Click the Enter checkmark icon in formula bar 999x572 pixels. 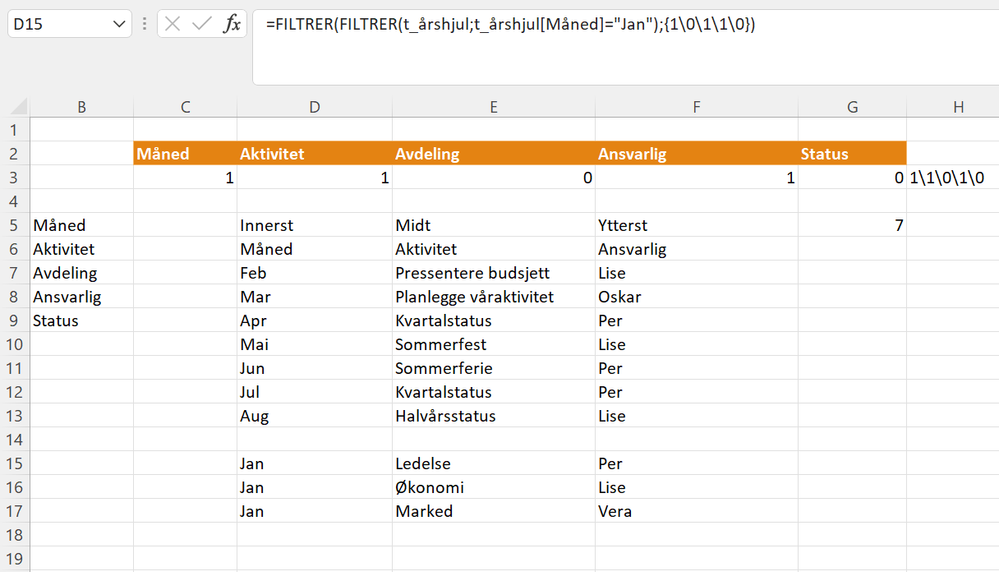(x=202, y=24)
